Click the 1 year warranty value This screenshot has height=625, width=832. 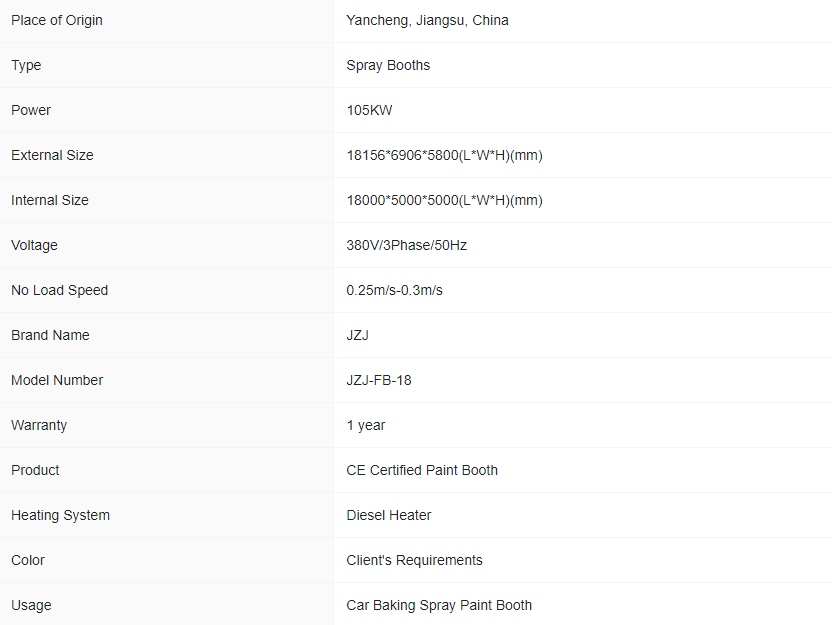(x=366, y=425)
